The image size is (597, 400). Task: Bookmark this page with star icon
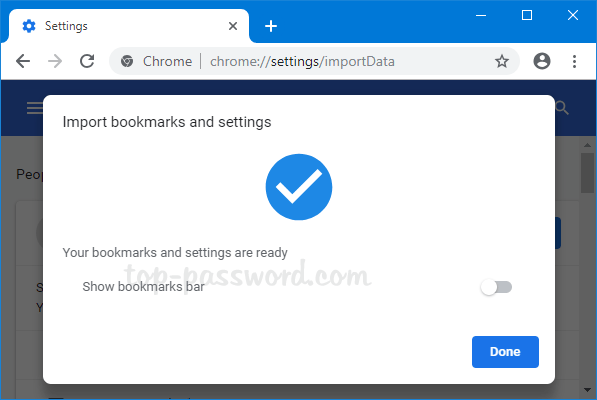tap(501, 61)
